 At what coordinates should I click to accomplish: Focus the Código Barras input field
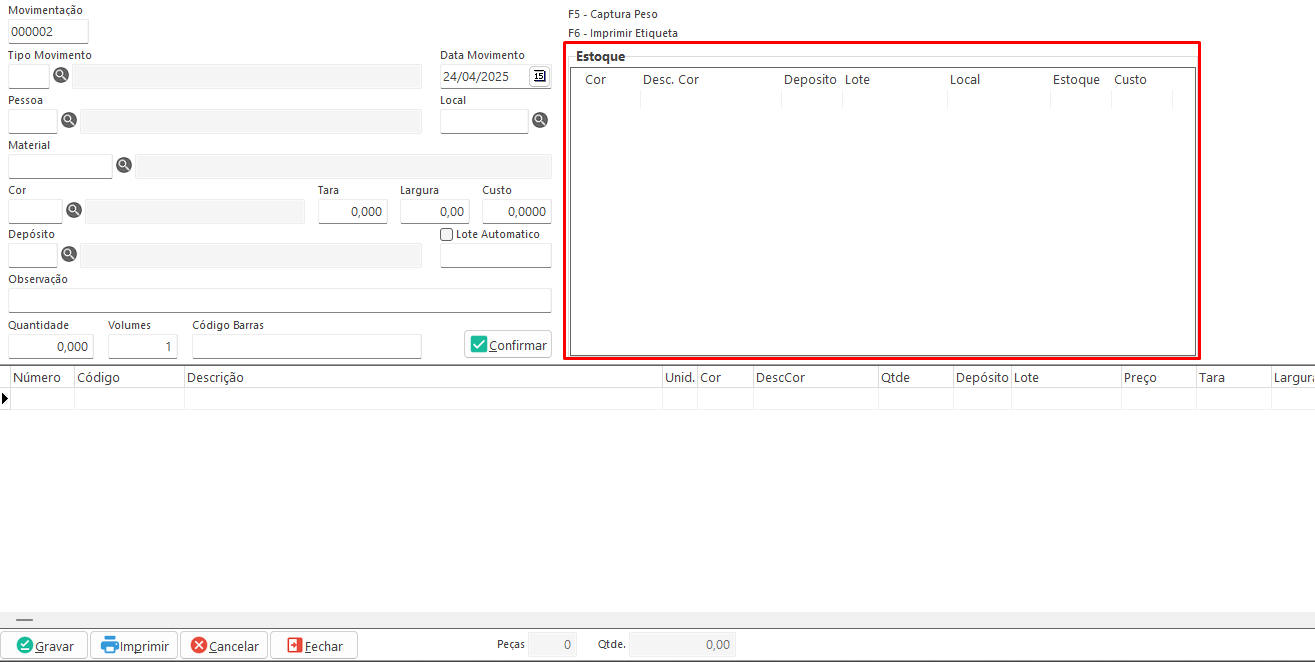click(306, 346)
